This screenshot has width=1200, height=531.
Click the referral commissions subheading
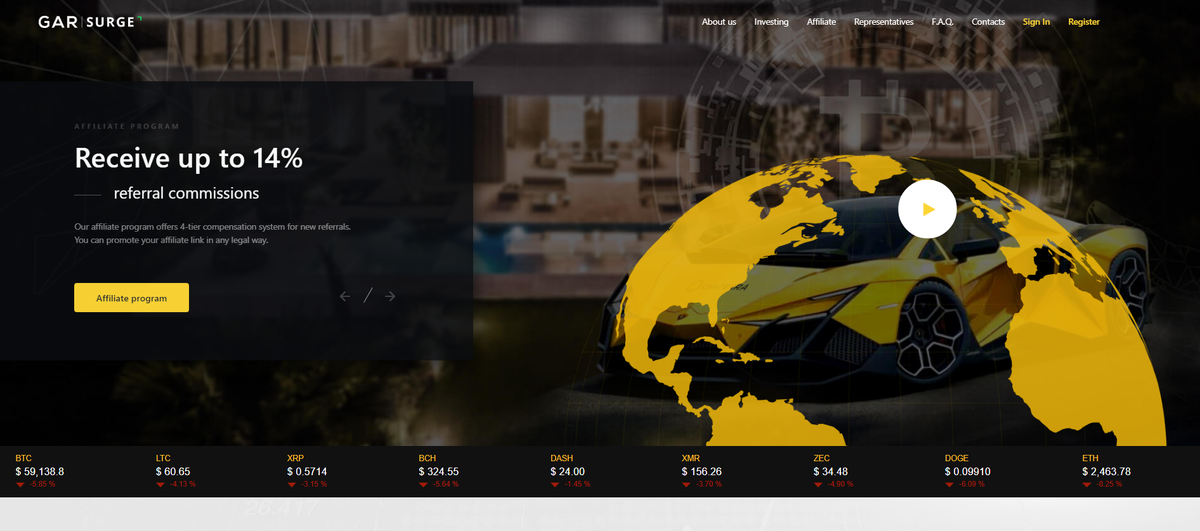(x=186, y=193)
